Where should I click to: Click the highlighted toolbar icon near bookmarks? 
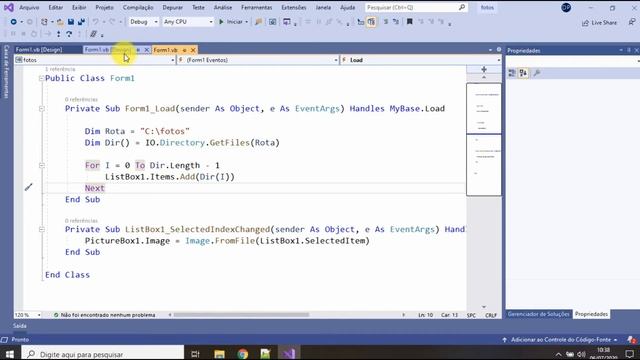371,22
